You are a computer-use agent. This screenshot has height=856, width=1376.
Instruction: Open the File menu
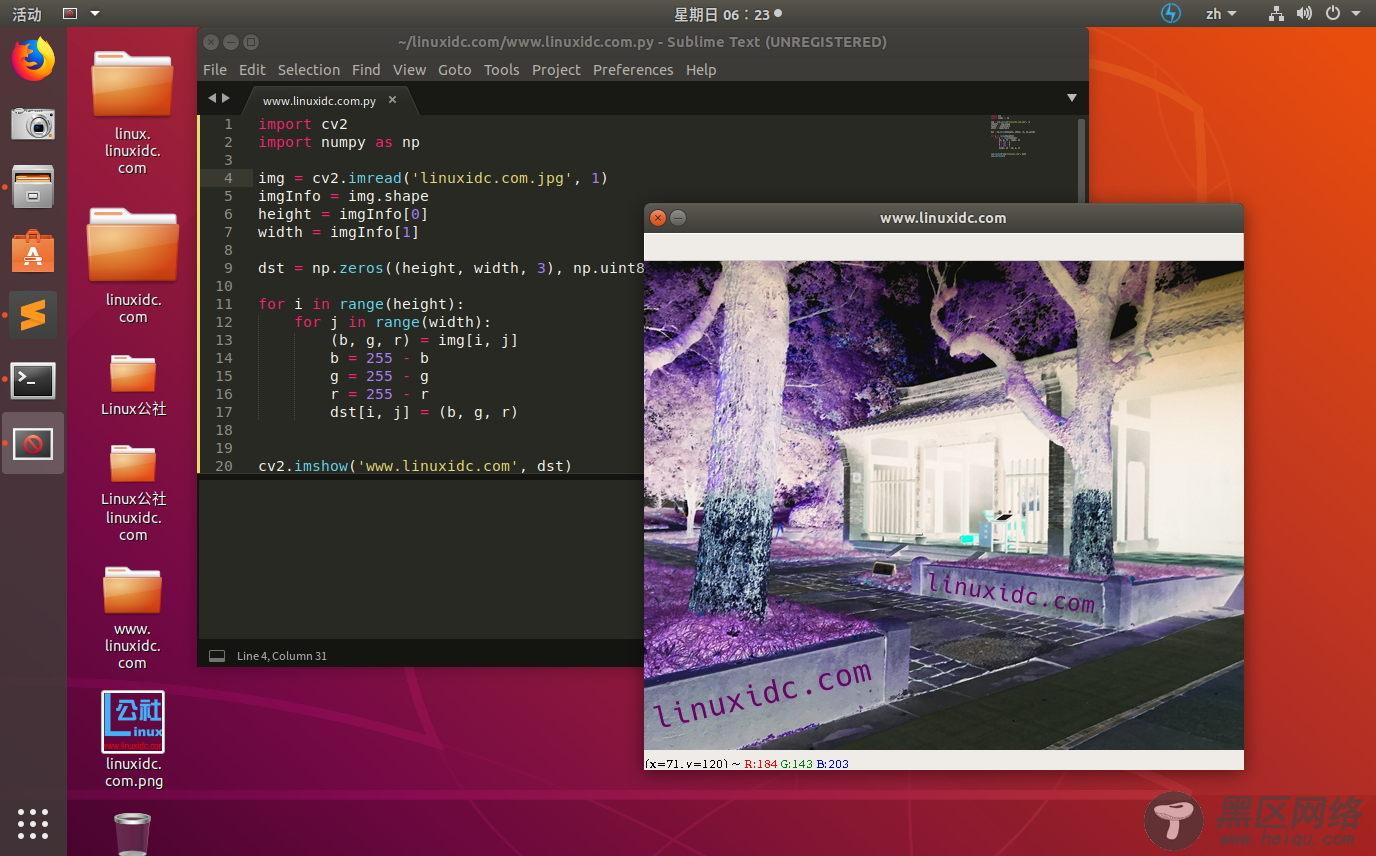(215, 70)
